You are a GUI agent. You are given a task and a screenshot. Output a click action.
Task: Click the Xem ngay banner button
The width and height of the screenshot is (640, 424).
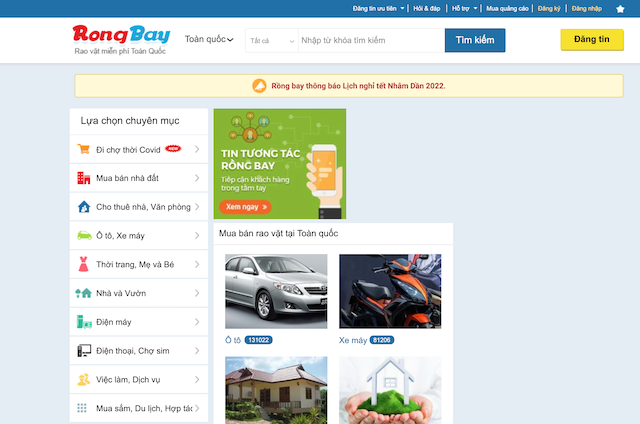[243, 206]
